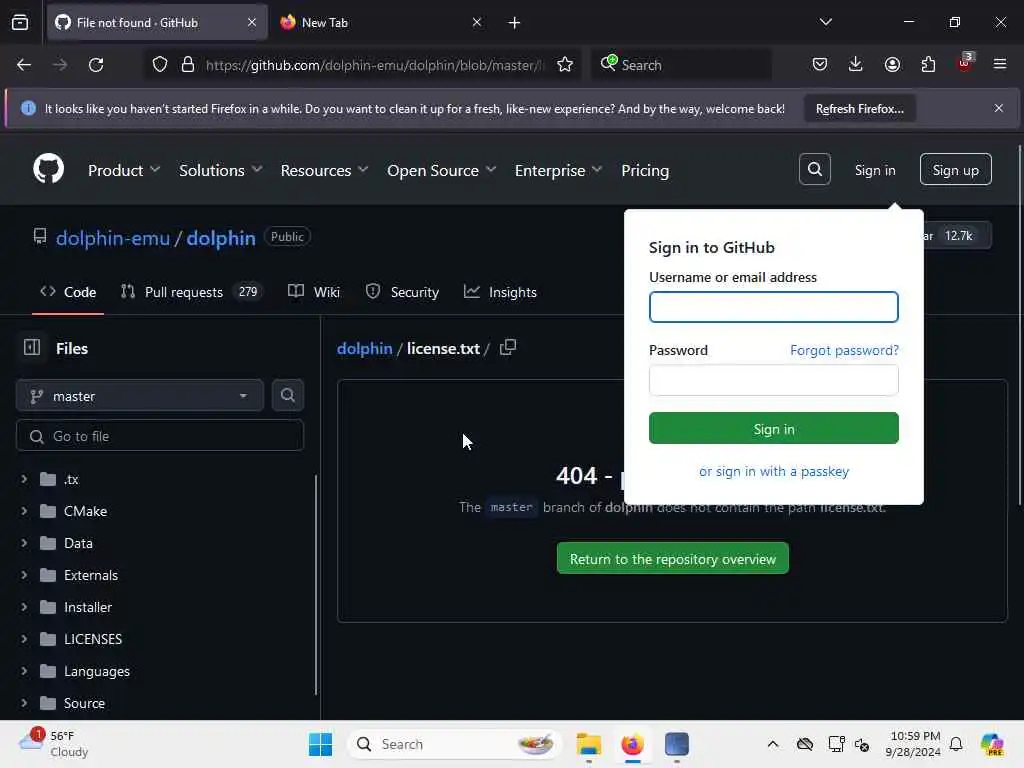Open File Explorer from taskbar
Screen dimensions: 1024x768
588,744
